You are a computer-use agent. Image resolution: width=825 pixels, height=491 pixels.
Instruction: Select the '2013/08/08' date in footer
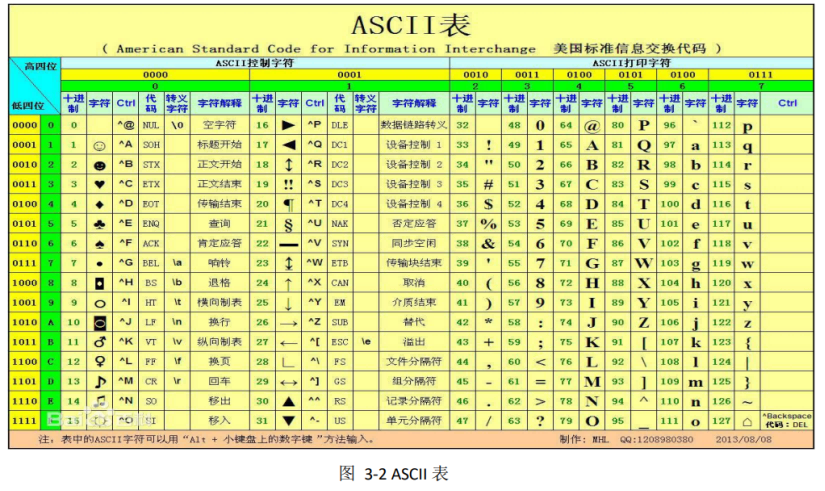743,439
